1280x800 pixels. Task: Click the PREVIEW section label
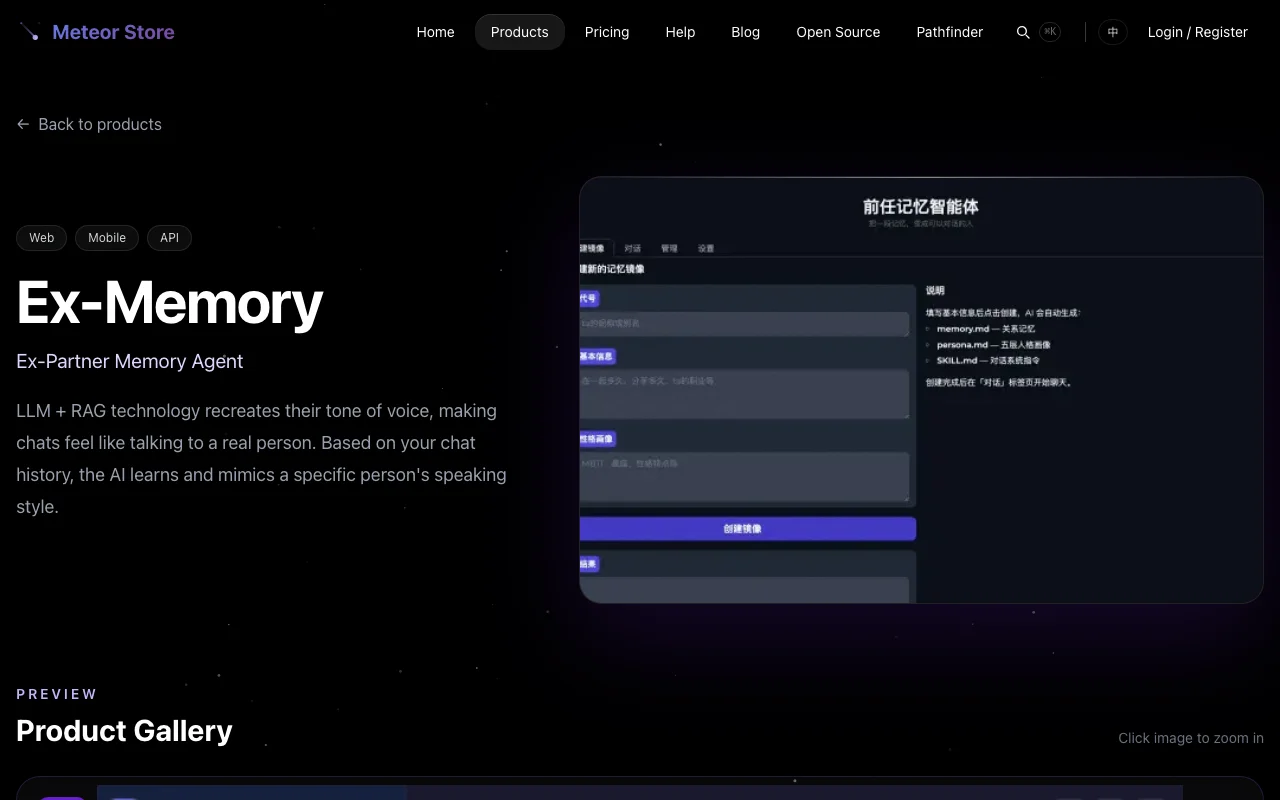click(57, 694)
